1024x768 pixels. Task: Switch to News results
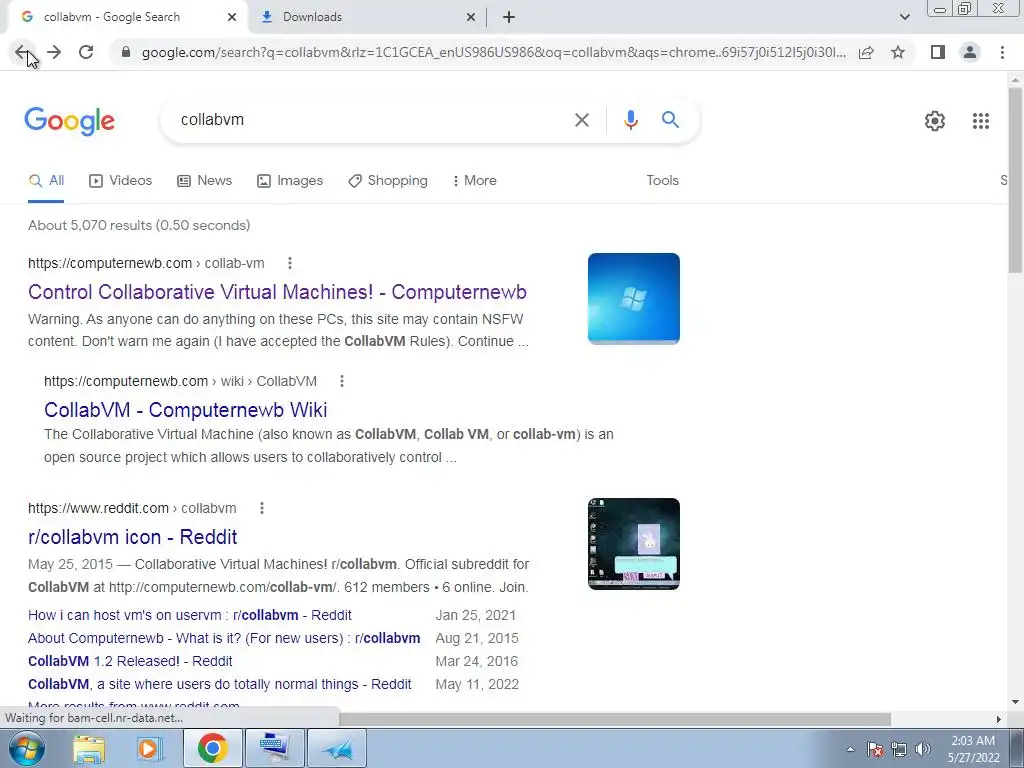tap(204, 181)
